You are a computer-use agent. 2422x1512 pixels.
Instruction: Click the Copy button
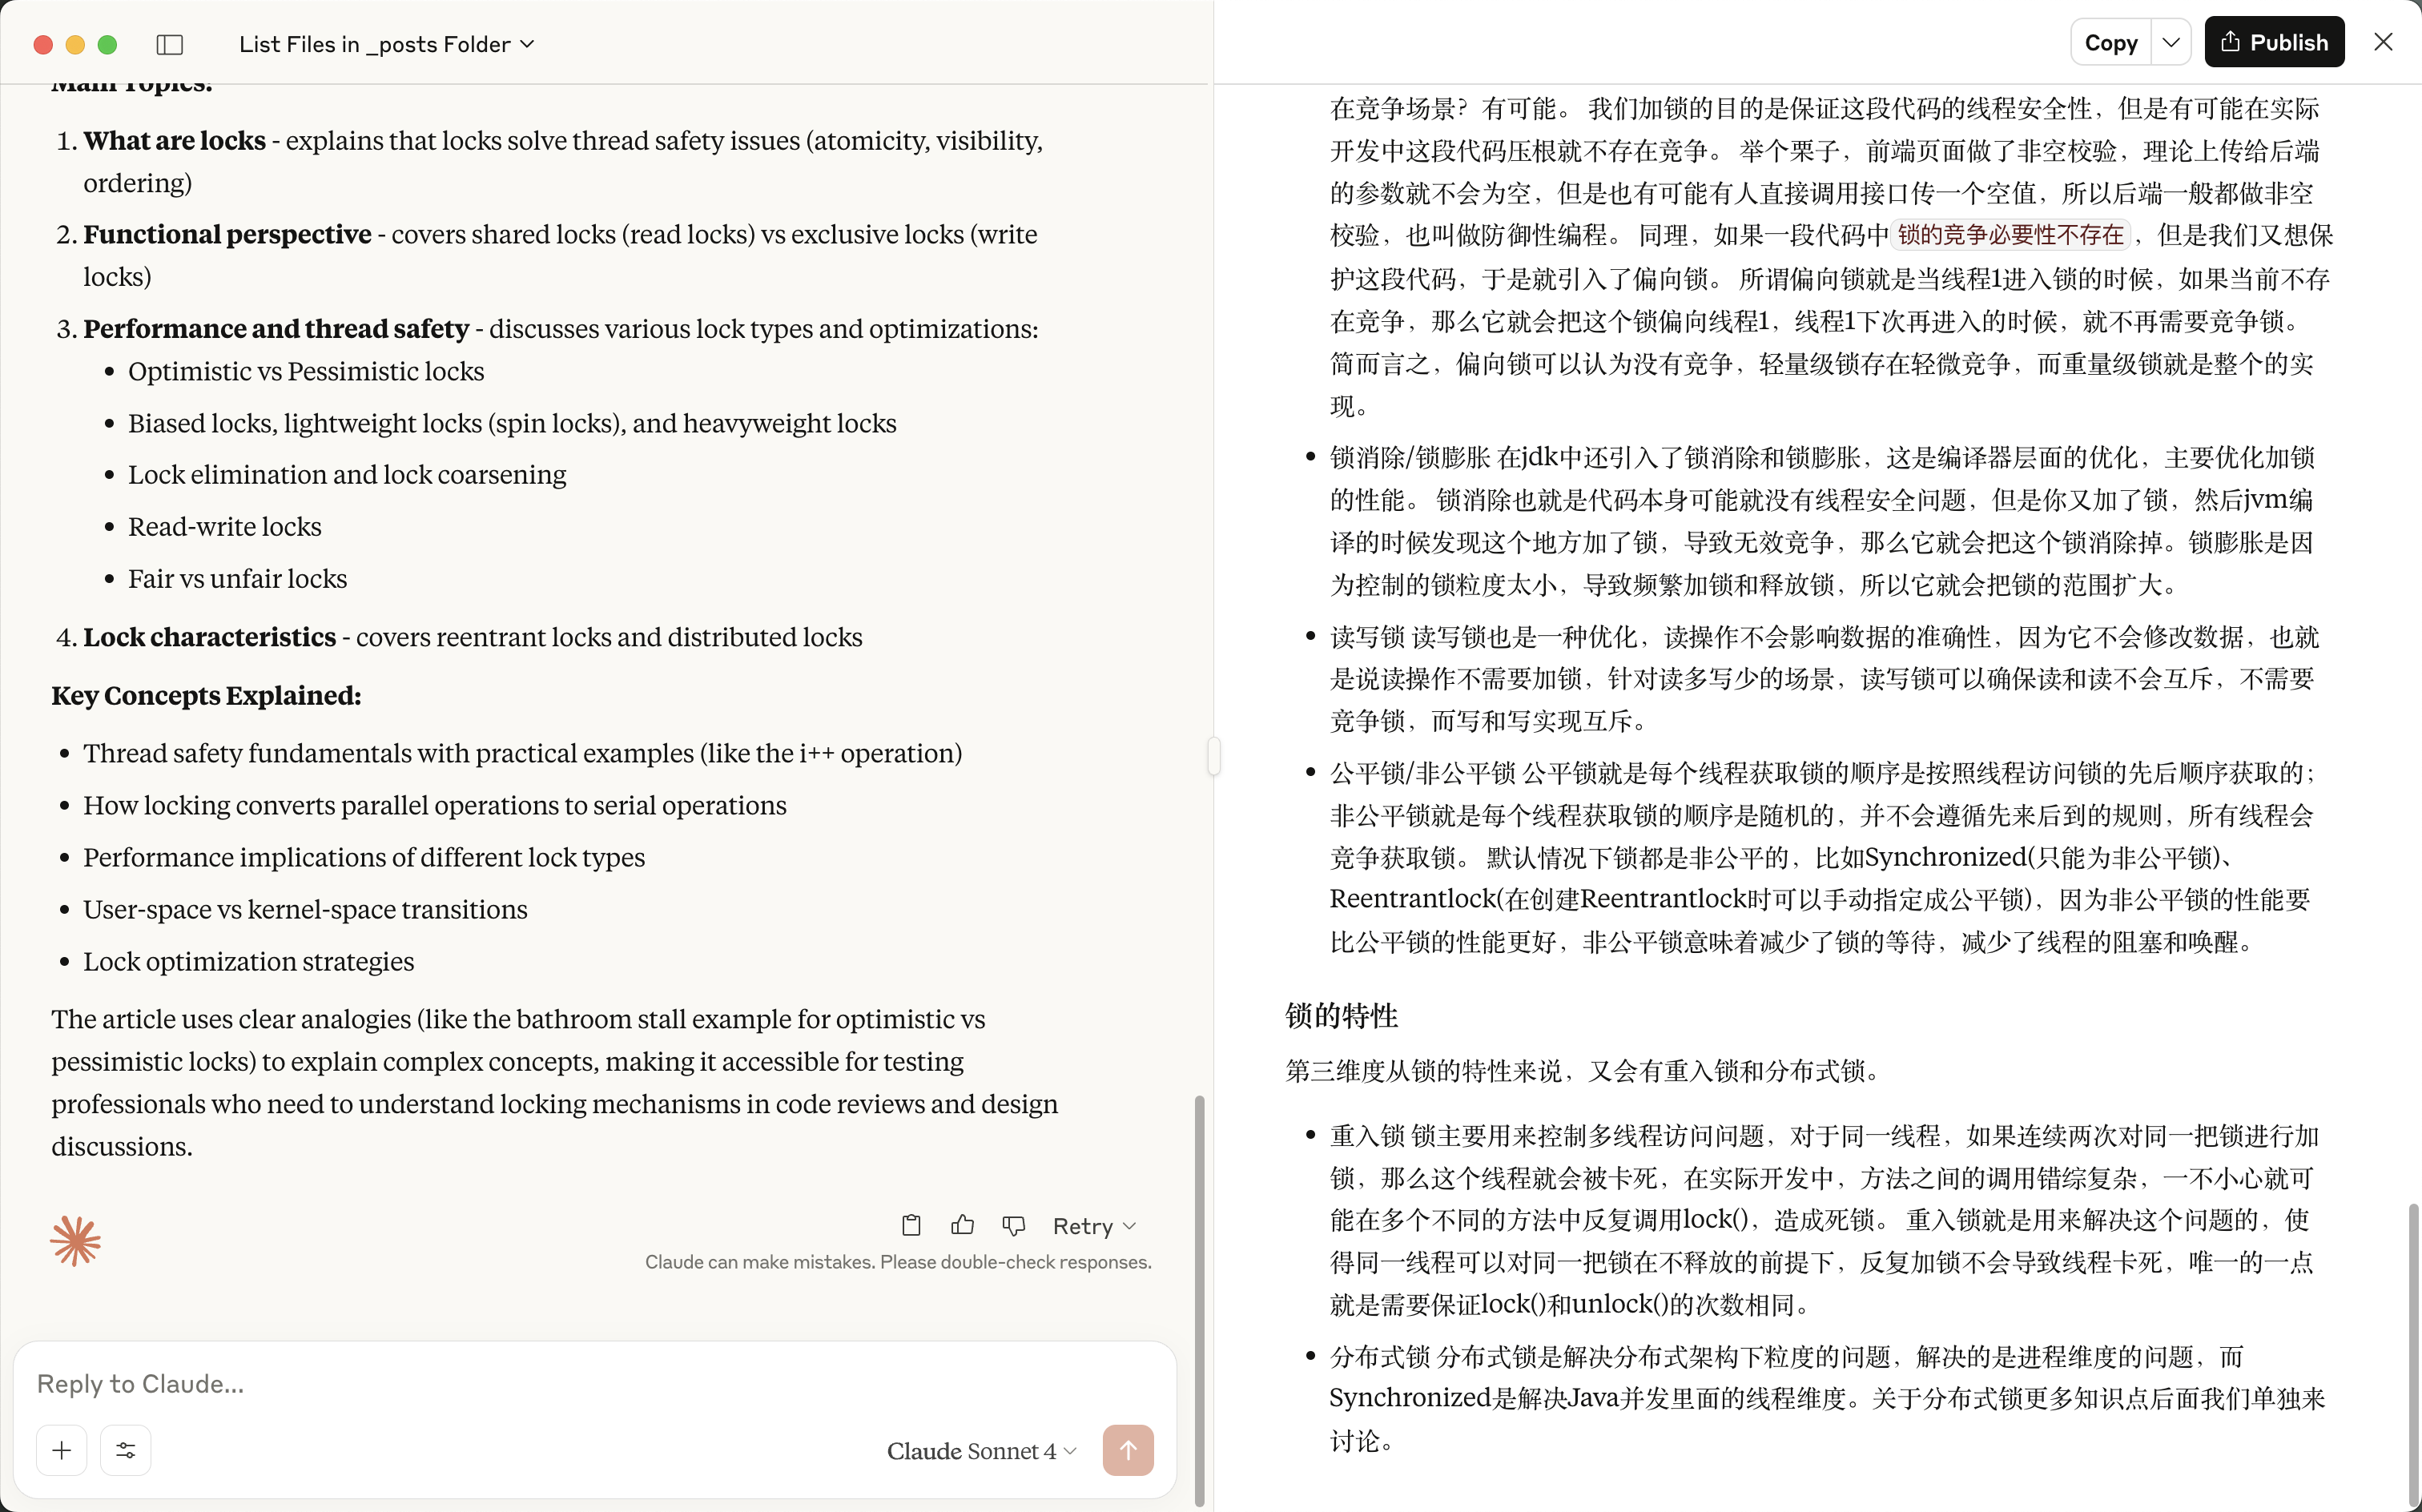pos(2110,42)
